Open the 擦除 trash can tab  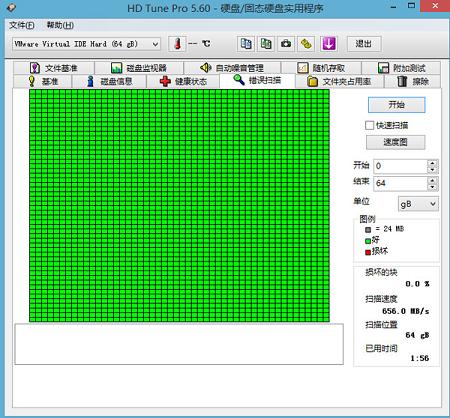(x=412, y=81)
